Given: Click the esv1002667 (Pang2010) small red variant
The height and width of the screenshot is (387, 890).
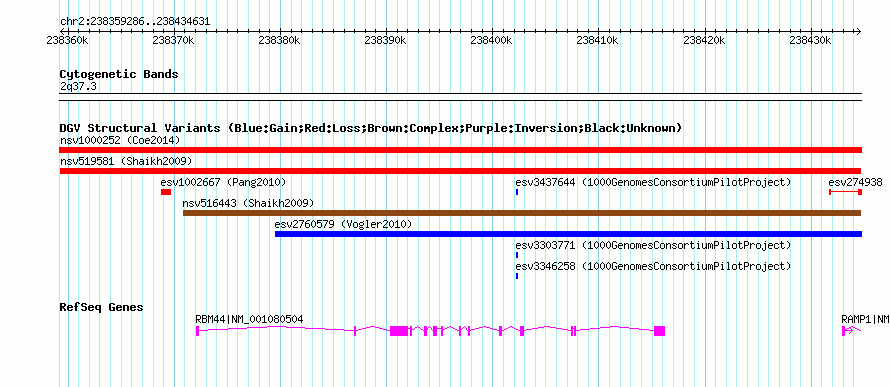Looking at the screenshot, I should click(166, 192).
